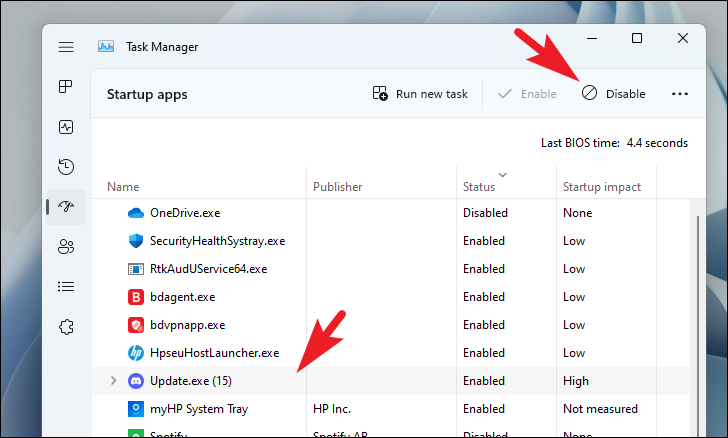Click the Low impact of HpseuHostLauncher.exe

[x=574, y=353]
